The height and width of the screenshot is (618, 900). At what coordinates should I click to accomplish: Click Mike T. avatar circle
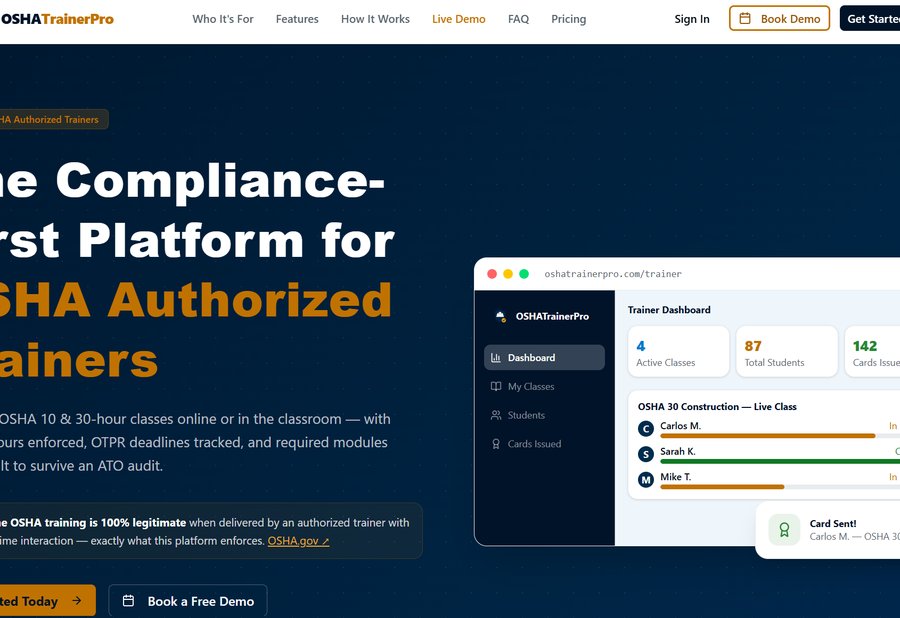point(646,479)
